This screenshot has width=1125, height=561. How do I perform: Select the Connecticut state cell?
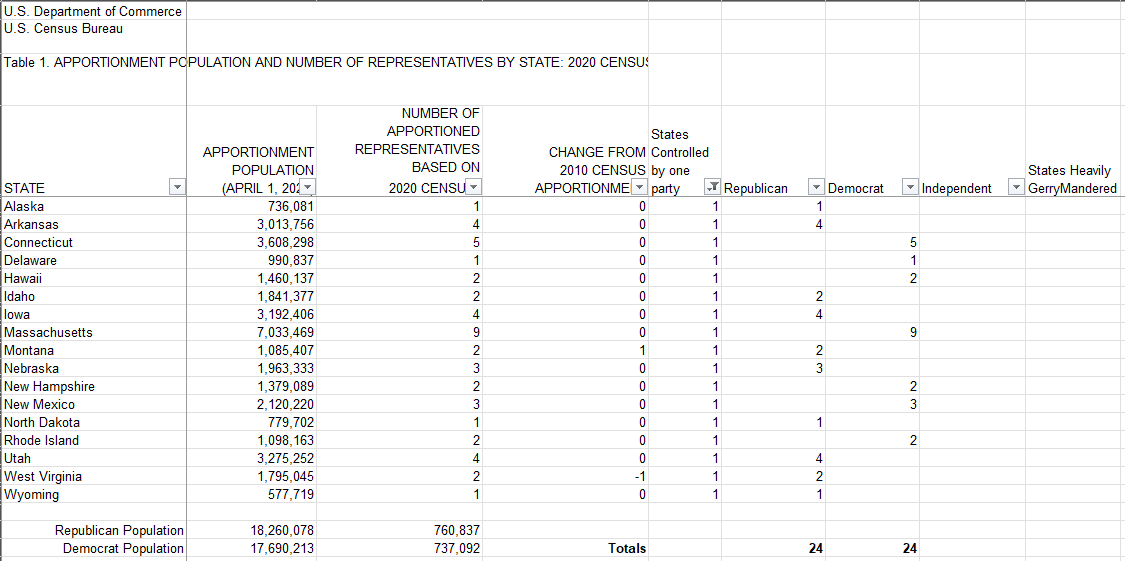pyautogui.click(x=94, y=242)
